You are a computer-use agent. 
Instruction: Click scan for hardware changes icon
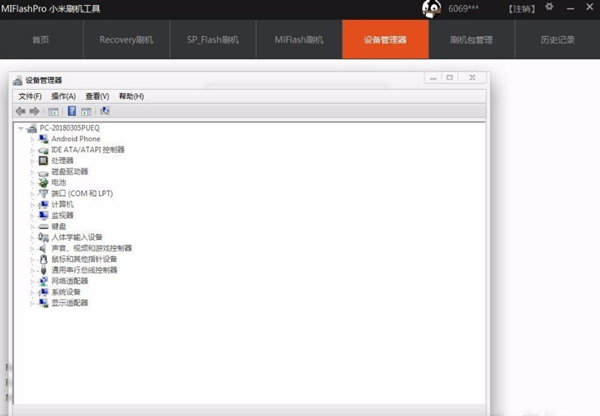point(104,111)
